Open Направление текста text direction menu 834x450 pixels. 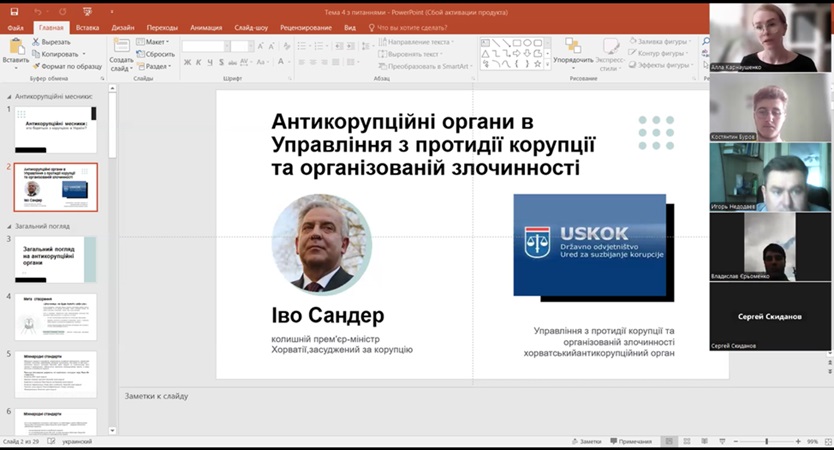click(416, 41)
